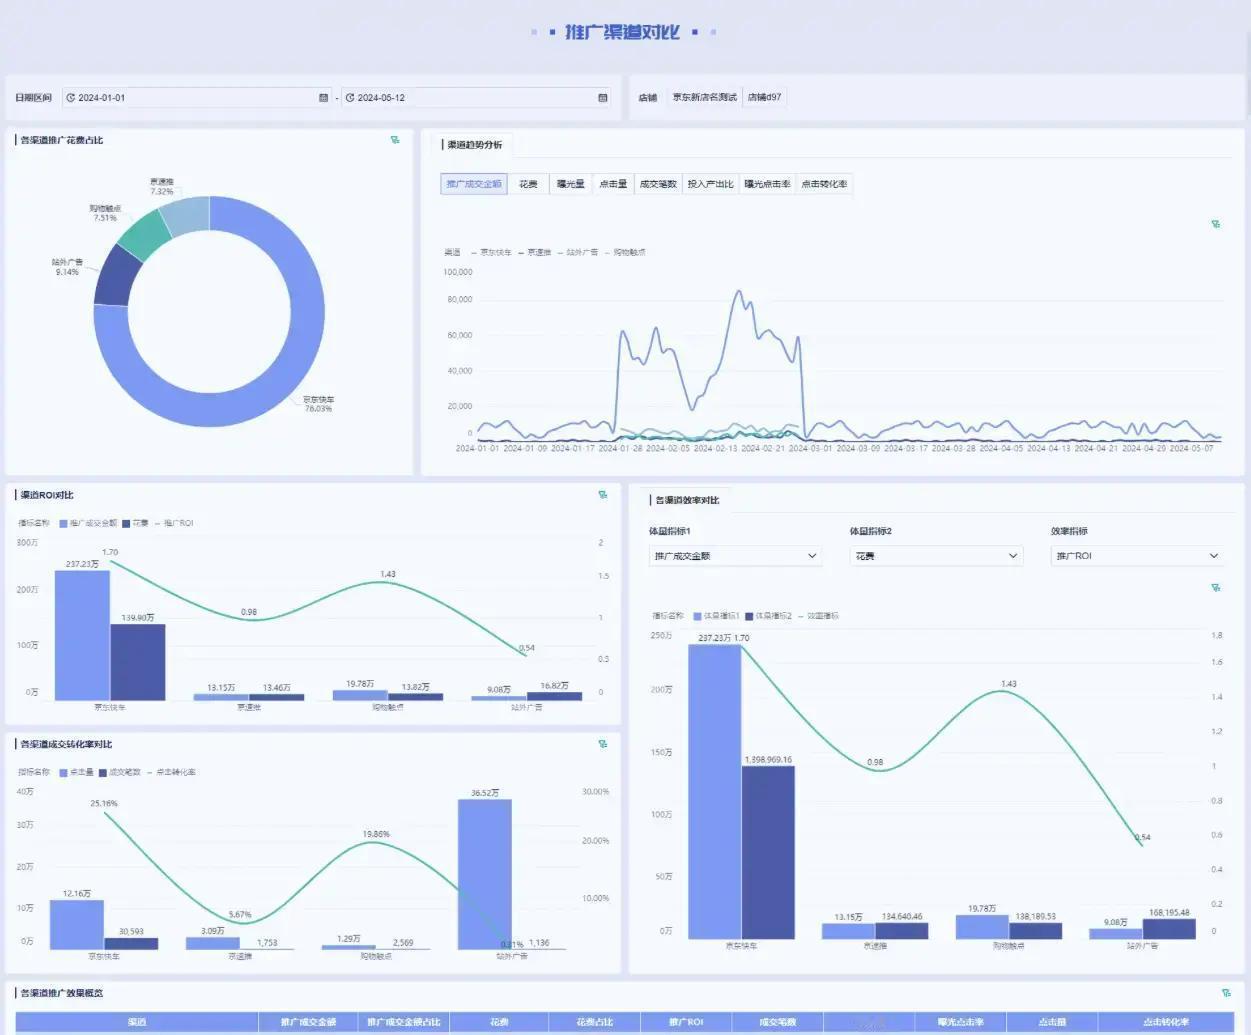Toggle 点击量 legend in conversion rate chart

click(77, 772)
